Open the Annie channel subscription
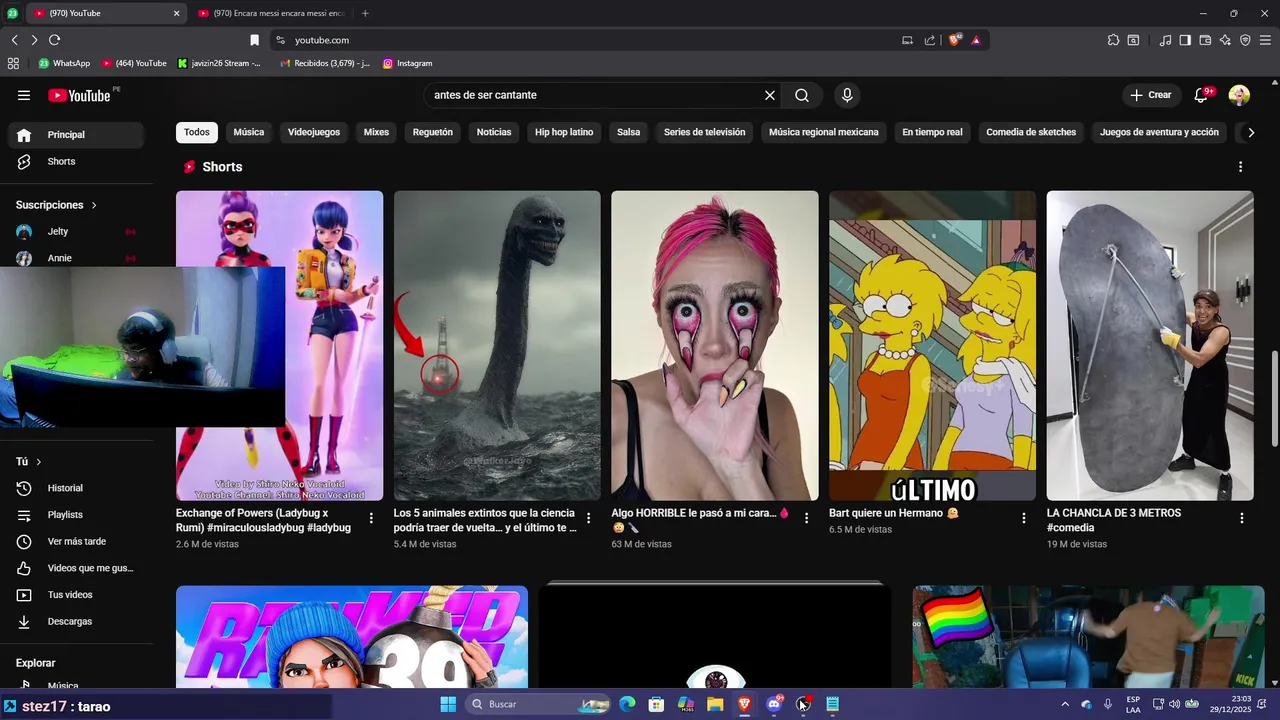Image resolution: width=1280 pixels, height=720 pixels. [76, 258]
